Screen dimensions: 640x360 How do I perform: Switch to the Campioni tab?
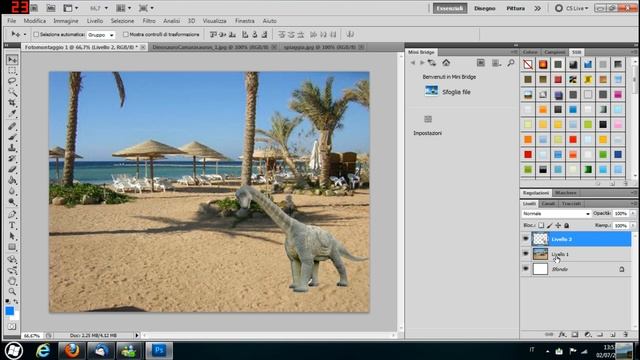click(x=555, y=52)
